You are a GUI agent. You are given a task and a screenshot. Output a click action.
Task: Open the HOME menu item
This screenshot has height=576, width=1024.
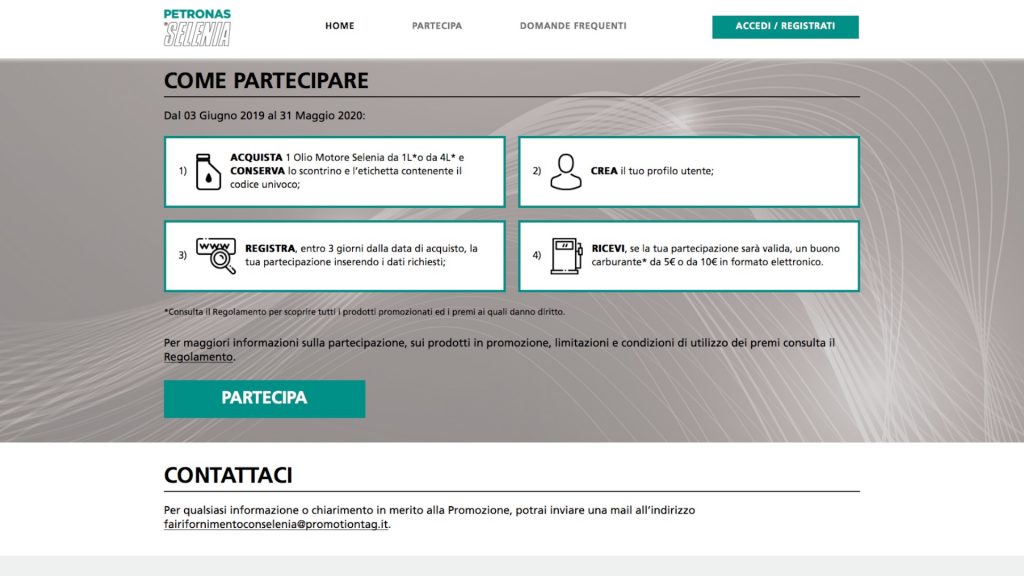(x=340, y=26)
